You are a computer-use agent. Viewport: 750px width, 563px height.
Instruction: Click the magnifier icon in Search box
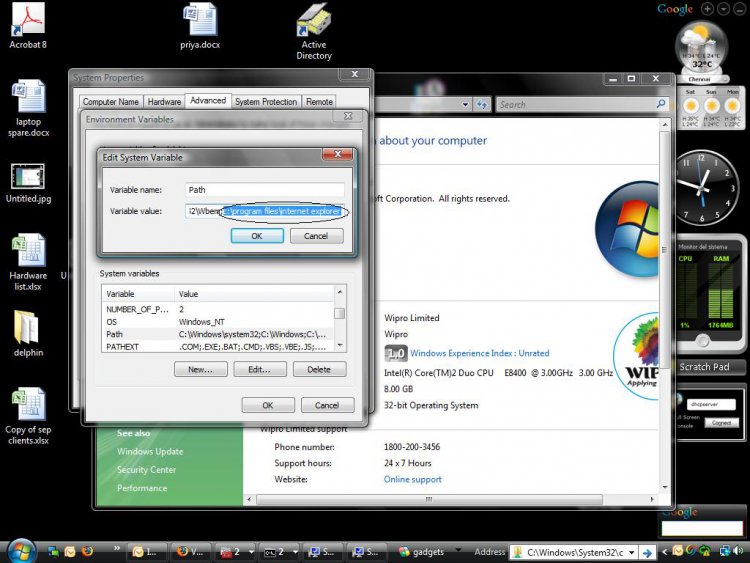pyautogui.click(x=661, y=104)
